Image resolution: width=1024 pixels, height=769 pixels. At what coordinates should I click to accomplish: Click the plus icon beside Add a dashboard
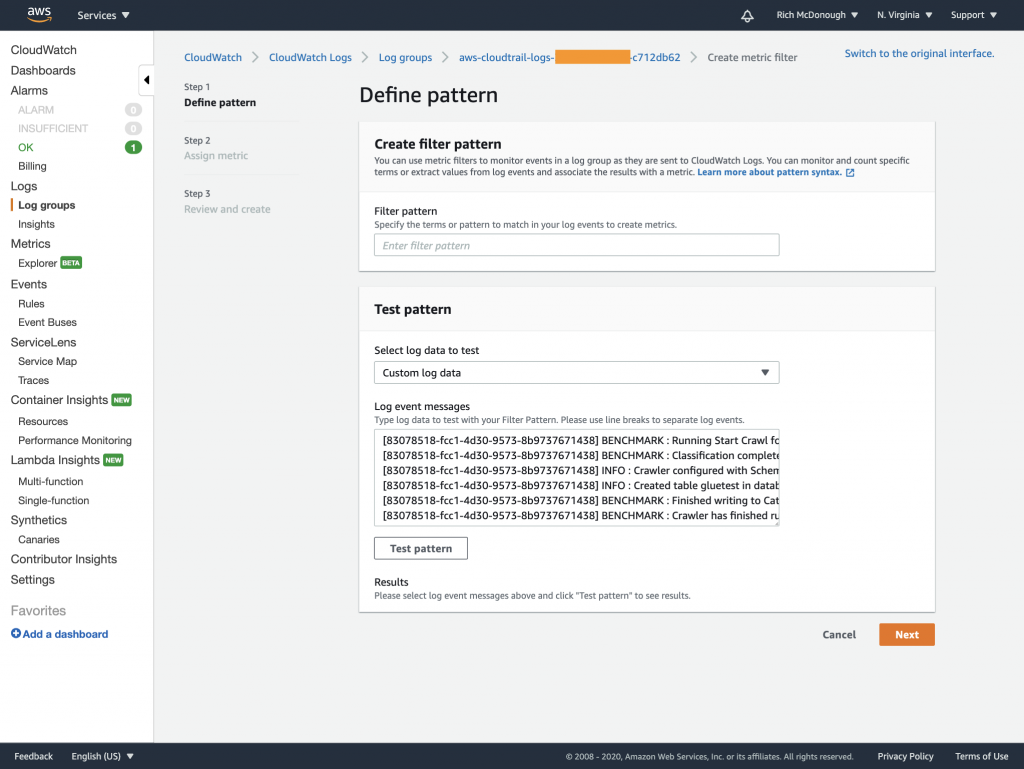[x=17, y=633]
